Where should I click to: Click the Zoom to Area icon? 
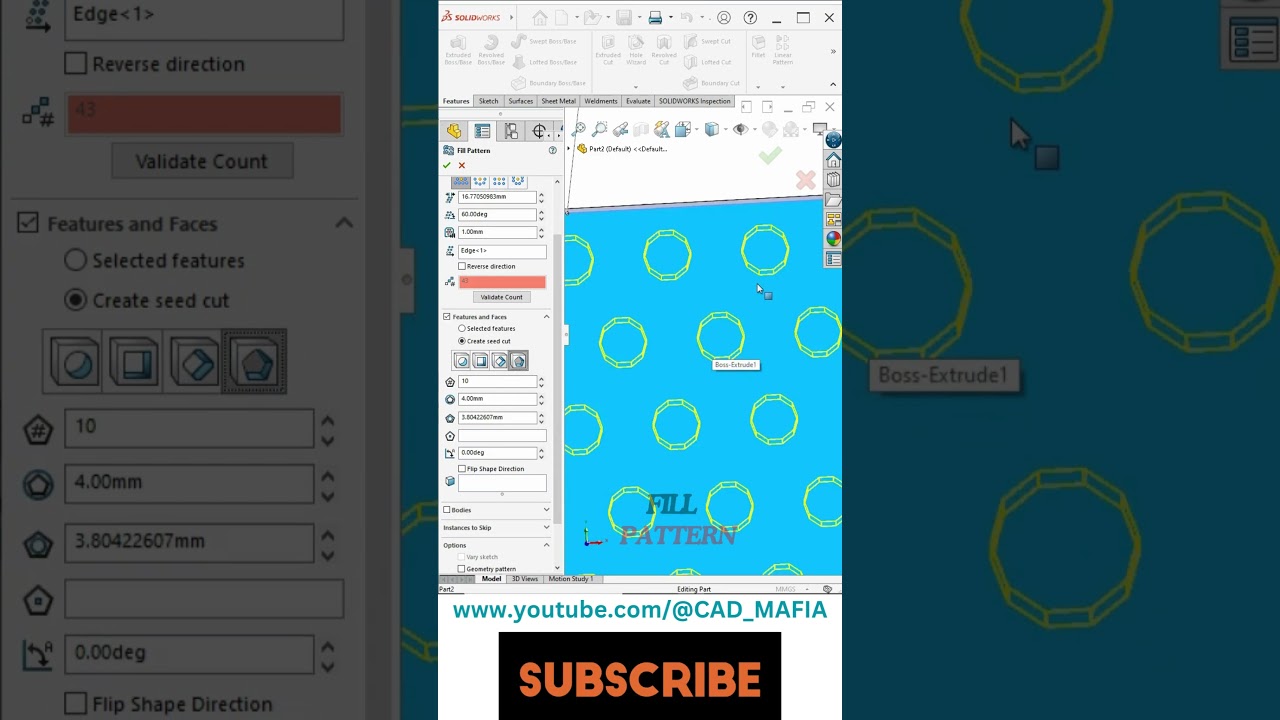599,129
